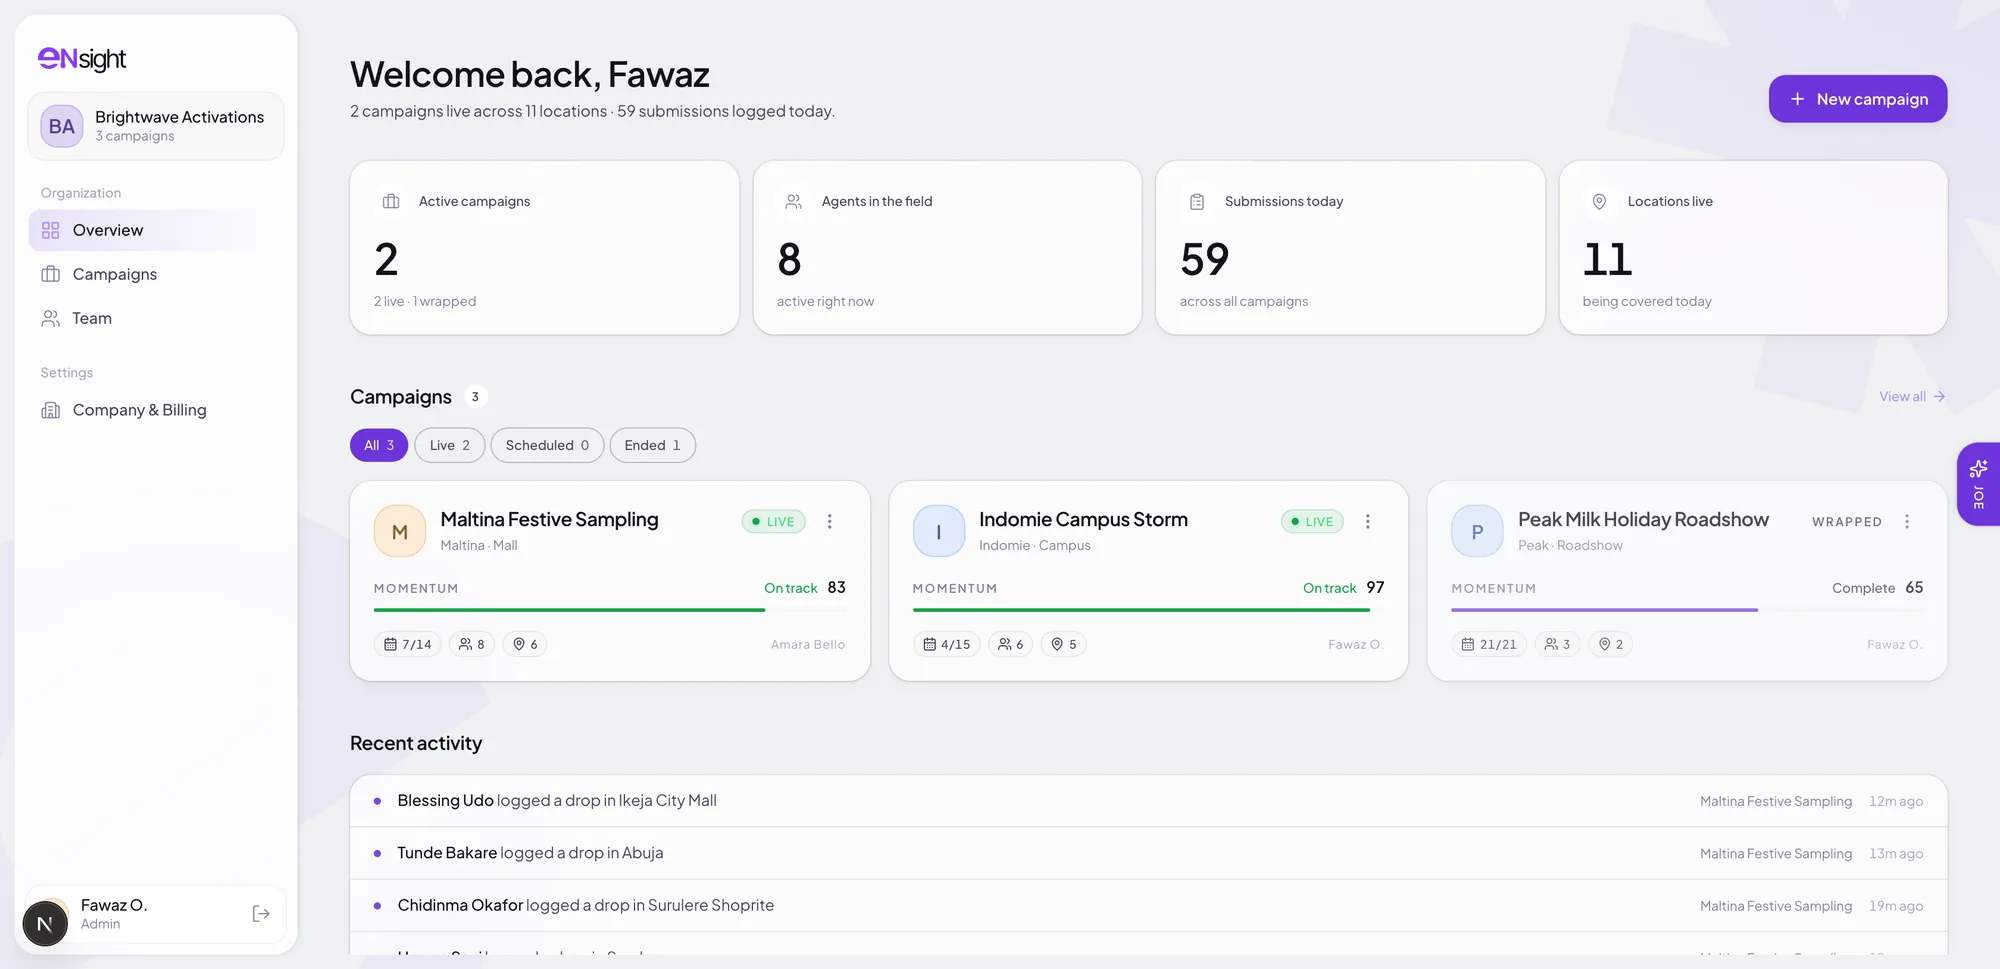Go to Campaigns in sidebar
Viewport: 2000px width, 969px height.
156,274
